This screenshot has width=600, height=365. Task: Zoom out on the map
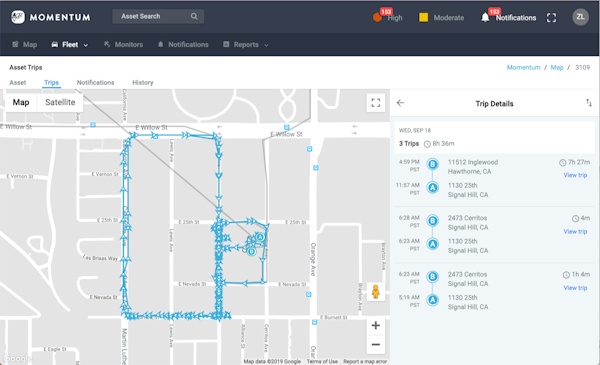(376, 344)
